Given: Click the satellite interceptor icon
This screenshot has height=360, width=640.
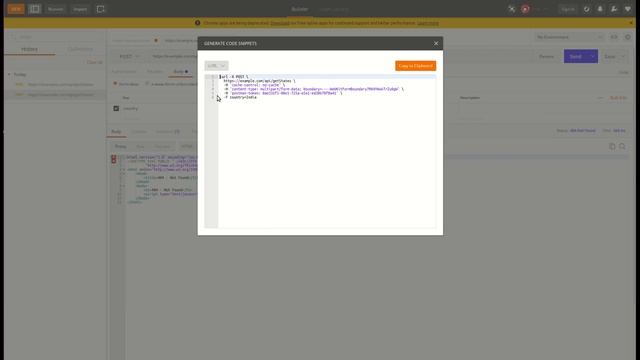Looking at the screenshot, I should 511,9.
